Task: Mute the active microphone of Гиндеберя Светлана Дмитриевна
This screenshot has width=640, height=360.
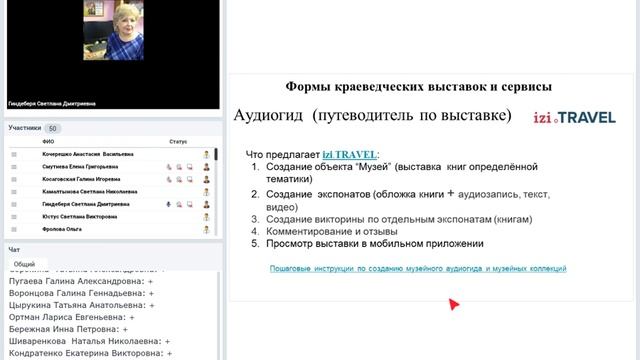Action: [x=169, y=204]
